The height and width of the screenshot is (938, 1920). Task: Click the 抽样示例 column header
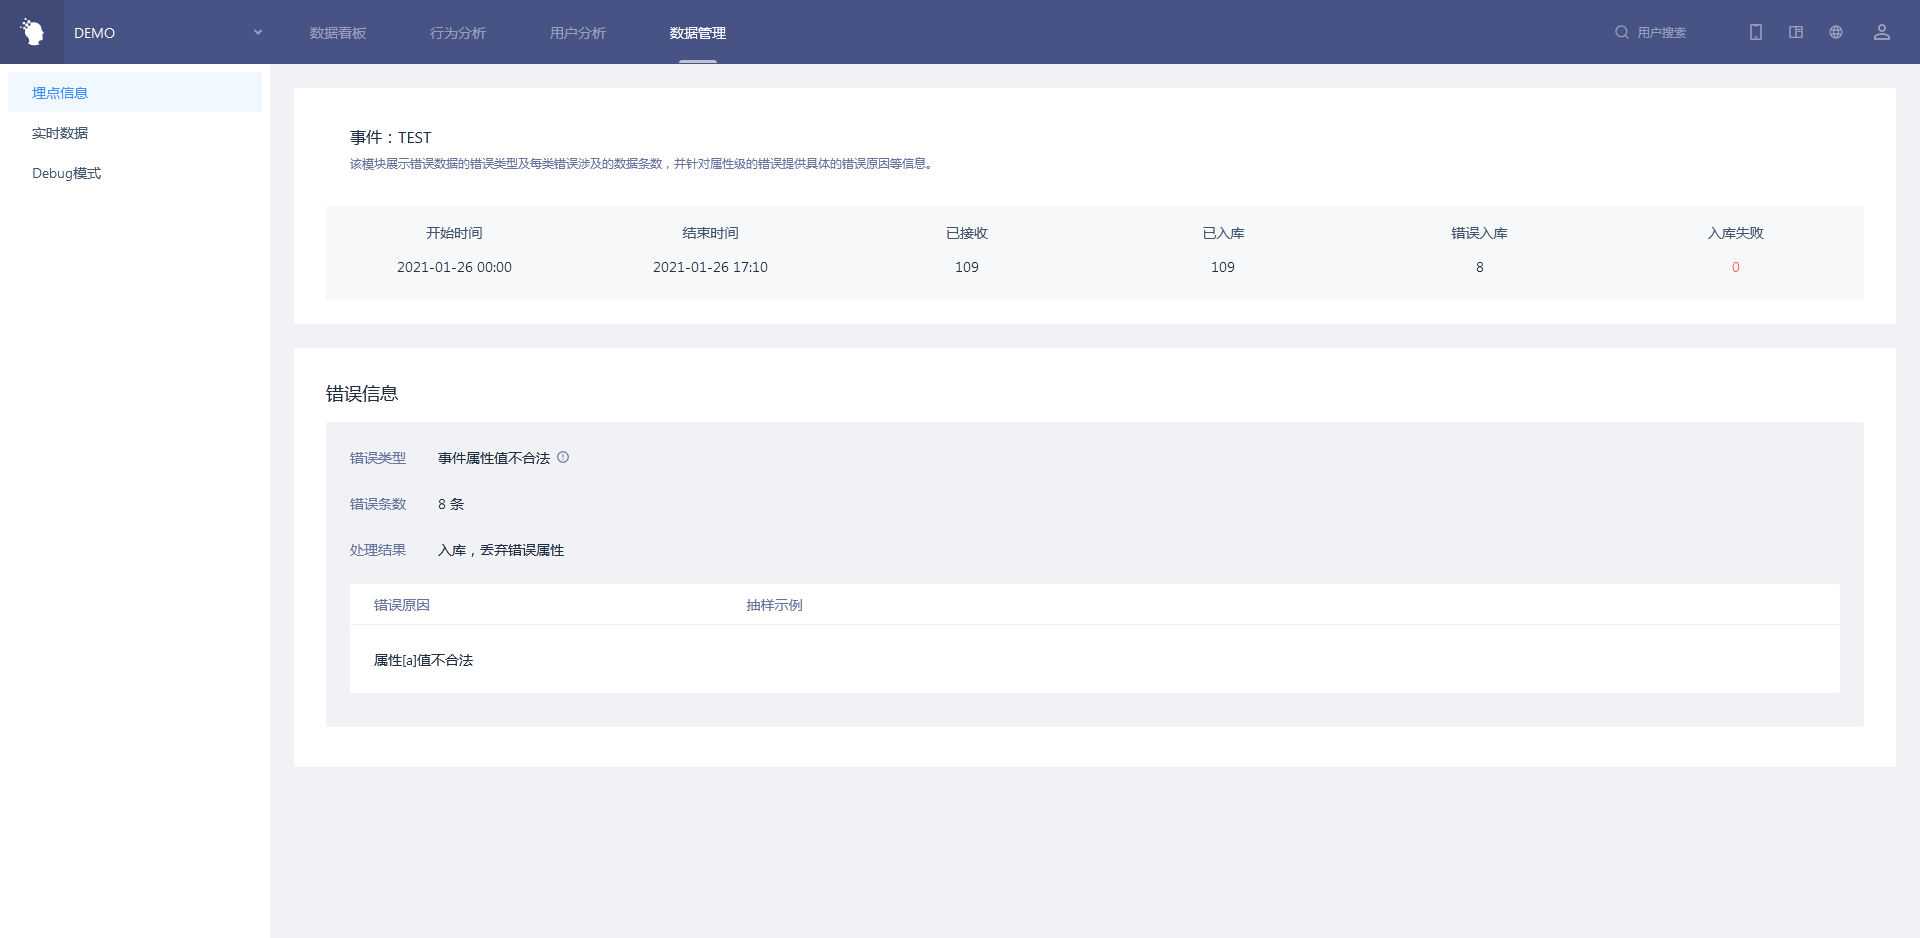click(x=774, y=605)
